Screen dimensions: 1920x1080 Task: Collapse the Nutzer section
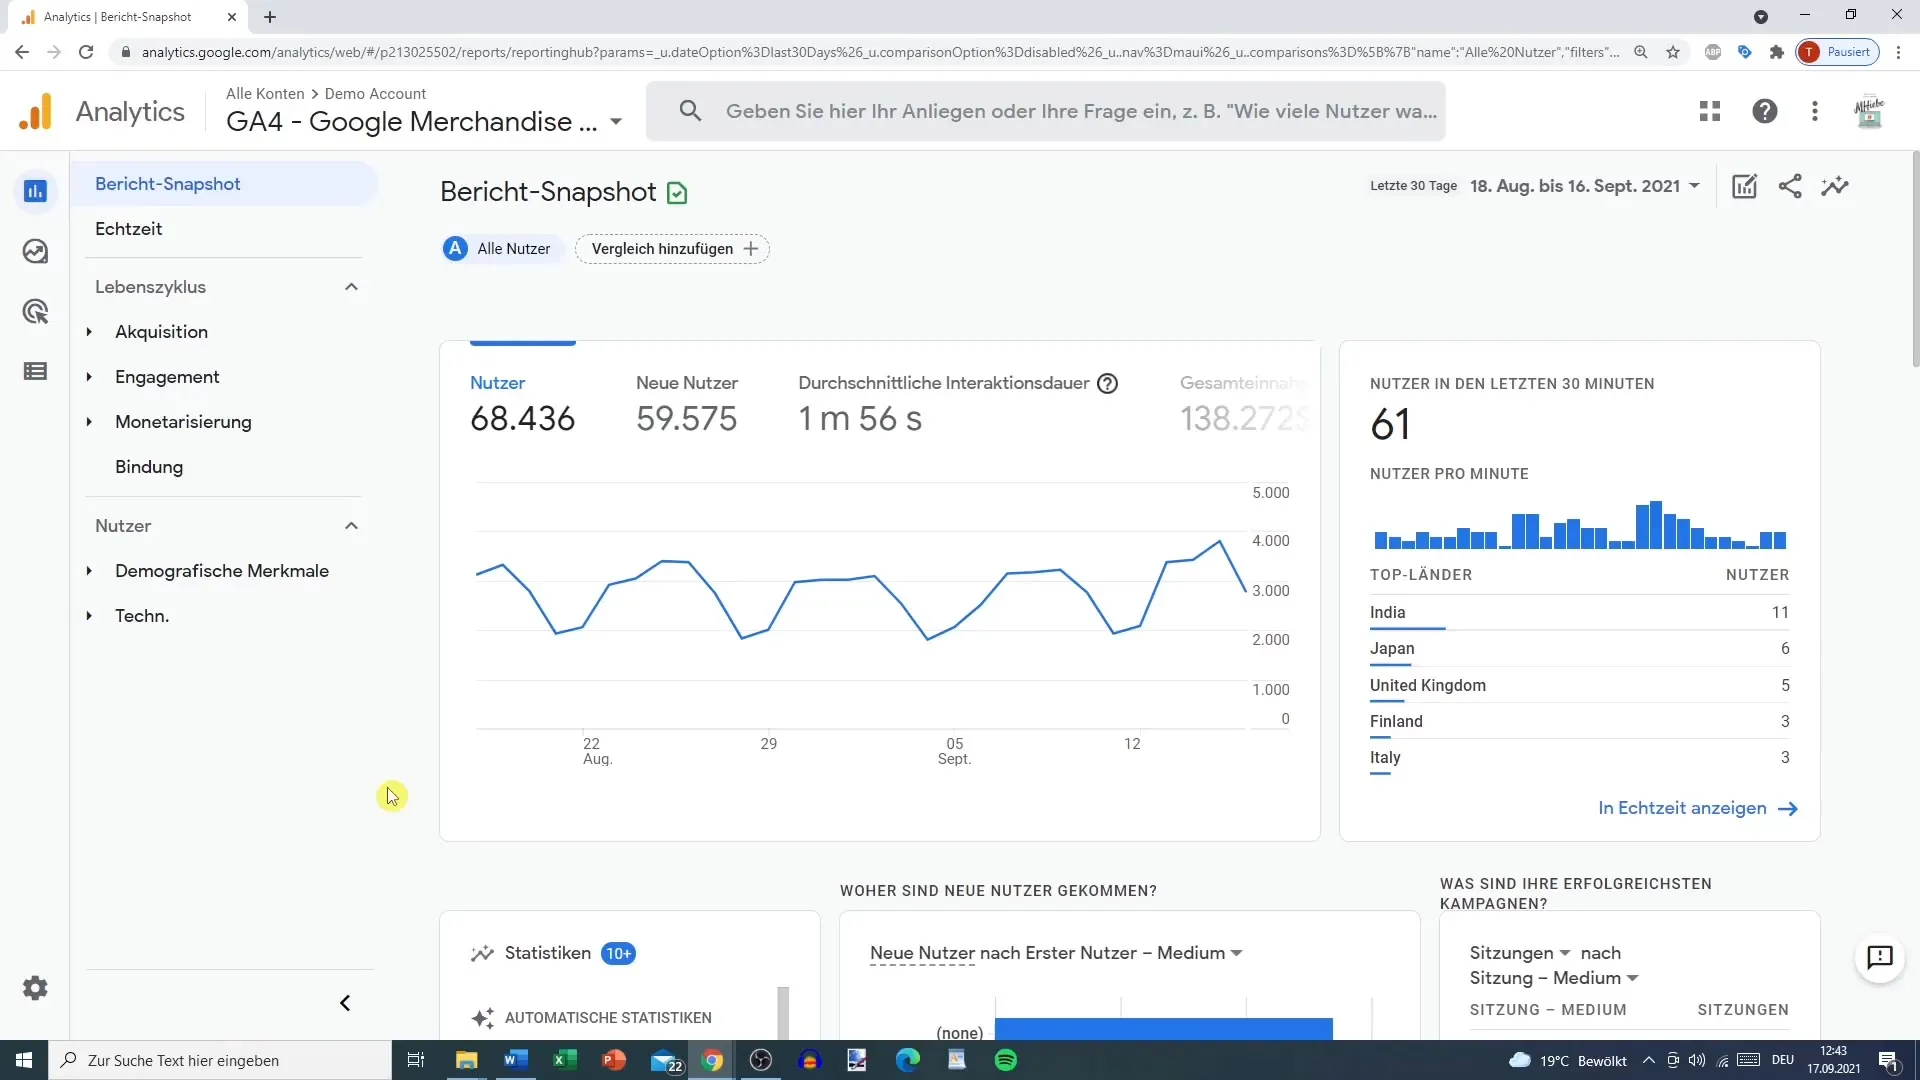351,526
